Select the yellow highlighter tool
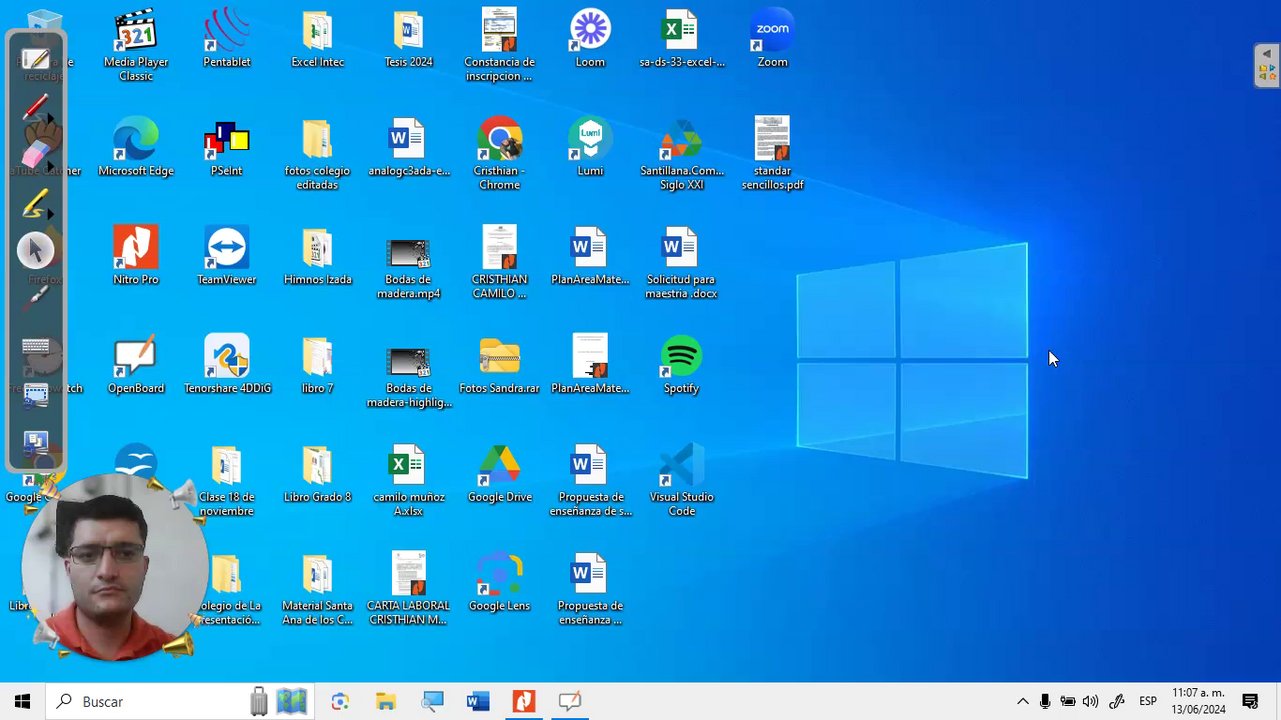Image resolution: width=1281 pixels, height=720 pixels. [x=35, y=203]
